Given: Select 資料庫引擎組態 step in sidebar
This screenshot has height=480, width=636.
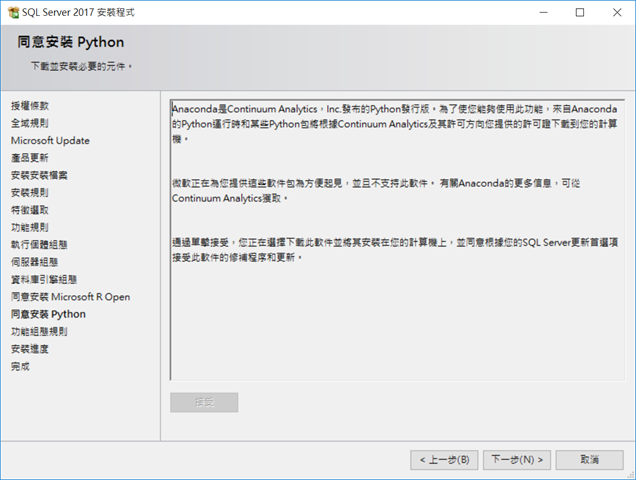Looking at the screenshot, I should point(44,280).
